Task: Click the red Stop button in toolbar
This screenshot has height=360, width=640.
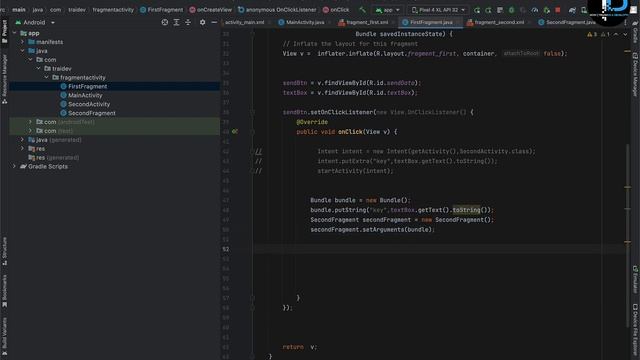Action: click(558, 10)
